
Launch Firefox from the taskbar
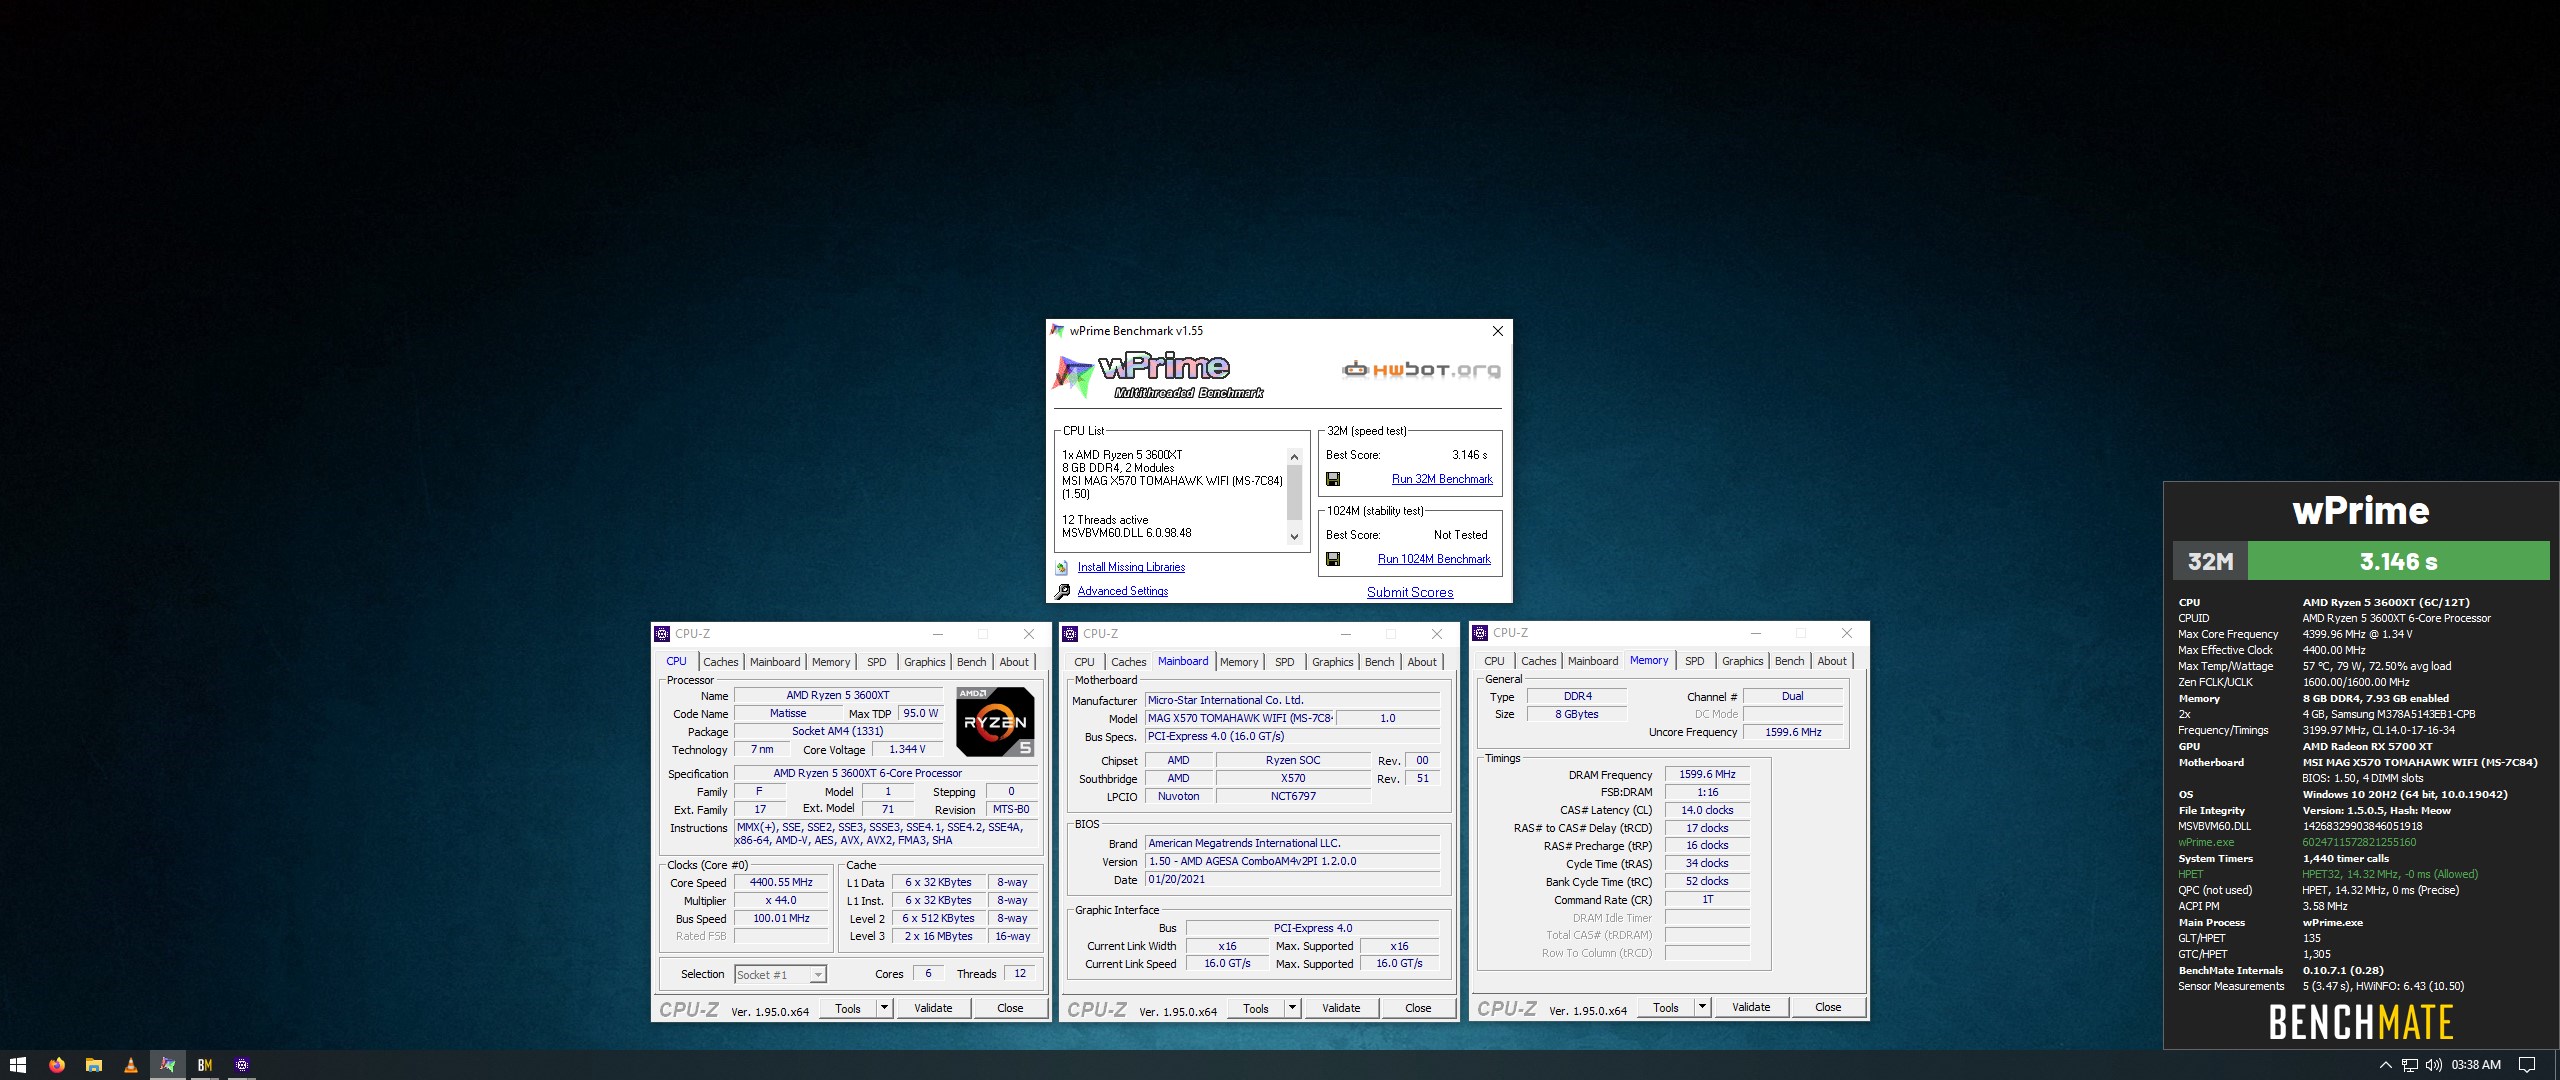[x=57, y=1065]
